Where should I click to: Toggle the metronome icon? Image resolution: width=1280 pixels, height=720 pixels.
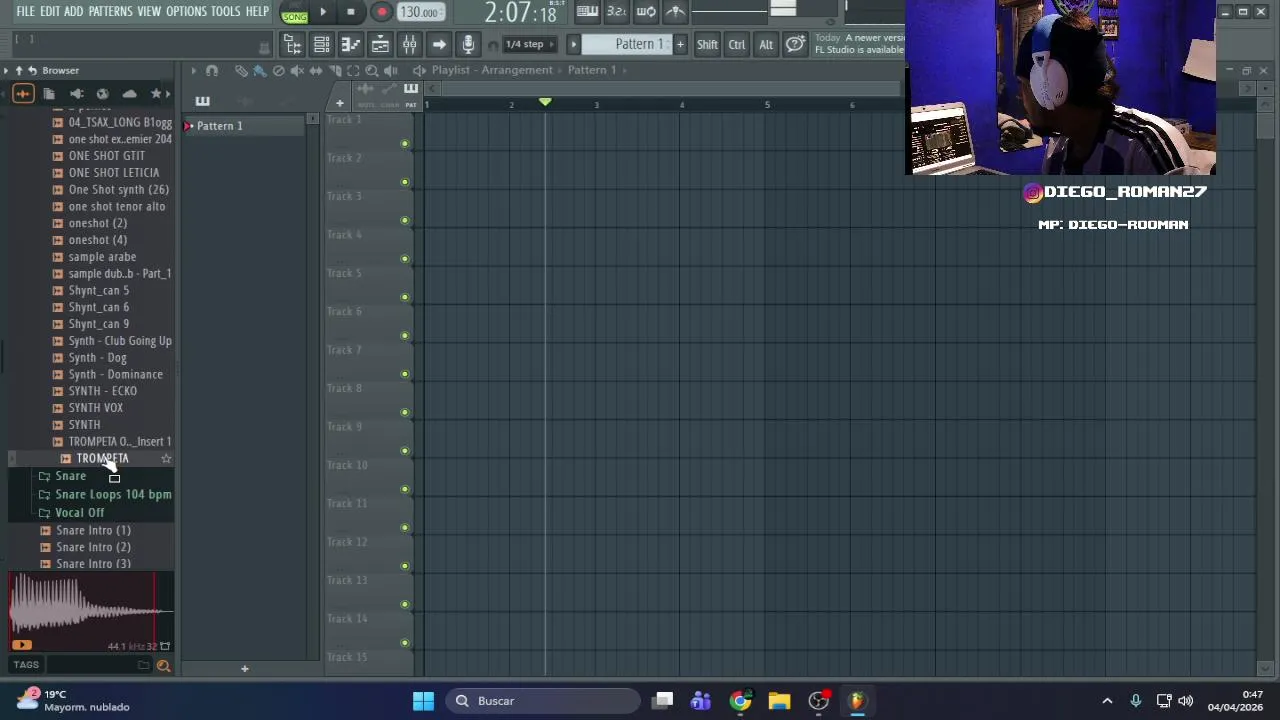[676, 12]
